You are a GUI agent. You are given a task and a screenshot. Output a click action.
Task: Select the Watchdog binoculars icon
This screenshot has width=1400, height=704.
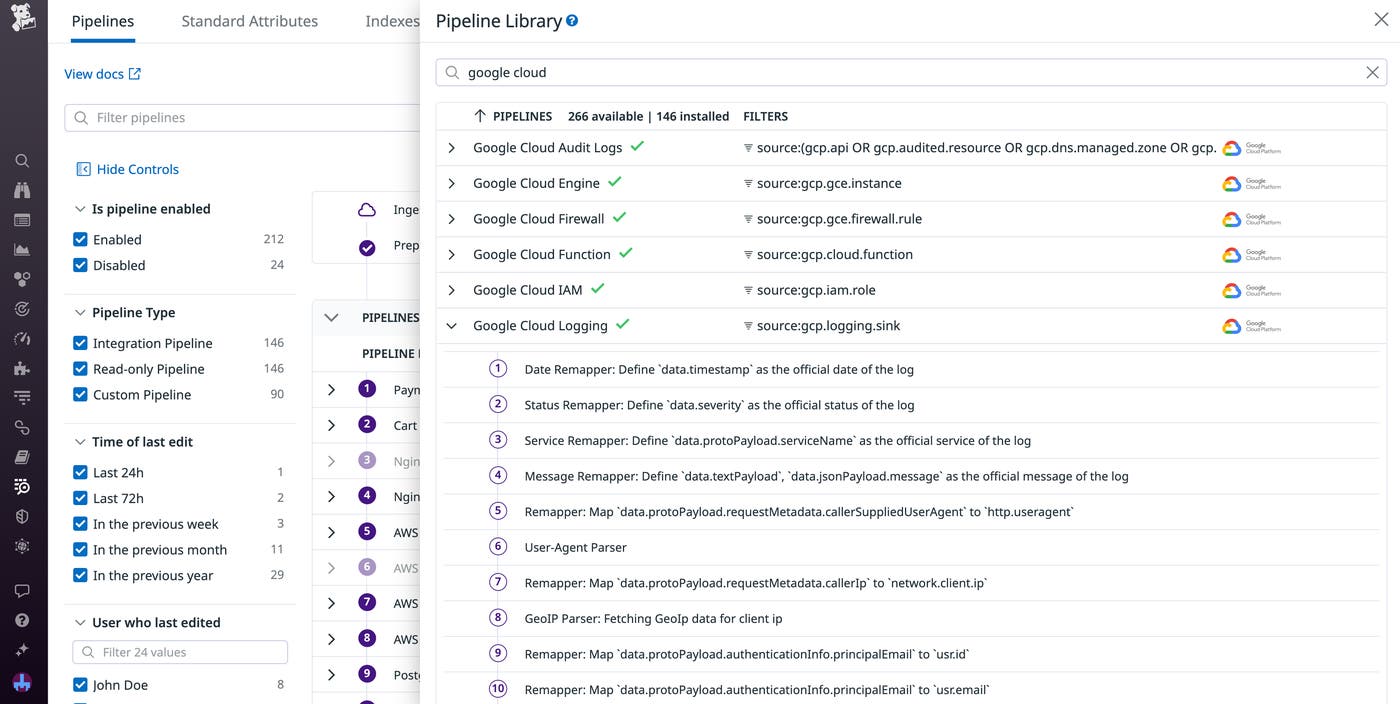22,189
